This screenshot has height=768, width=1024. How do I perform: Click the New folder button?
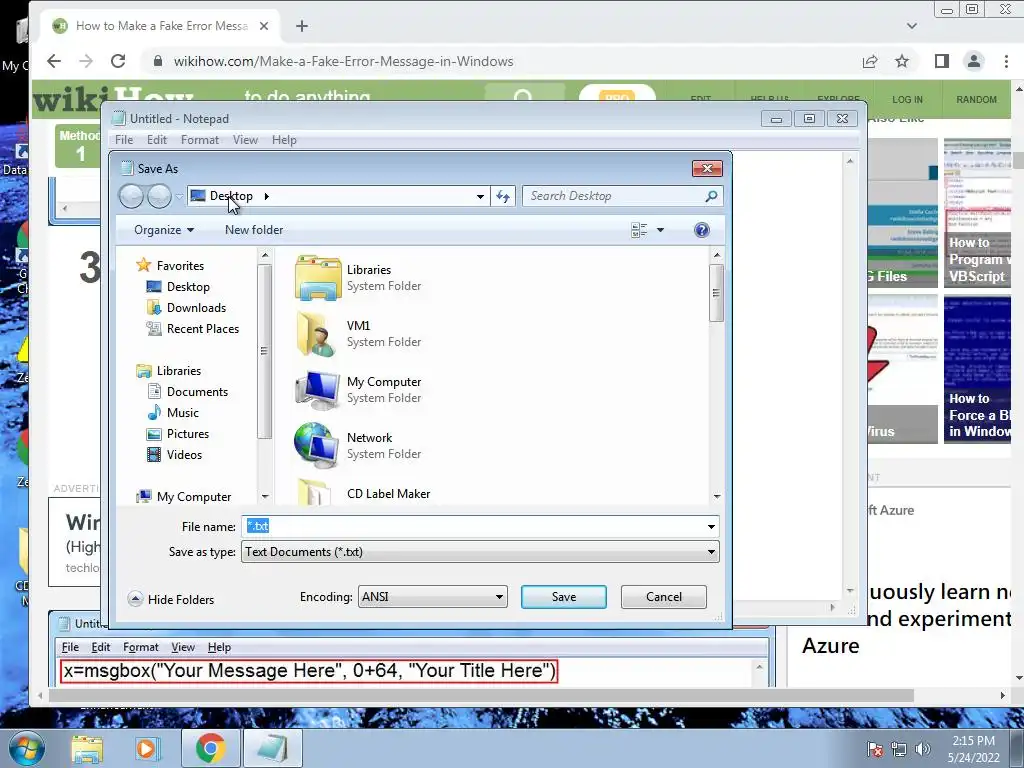pyautogui.click(x=254, y=230)
